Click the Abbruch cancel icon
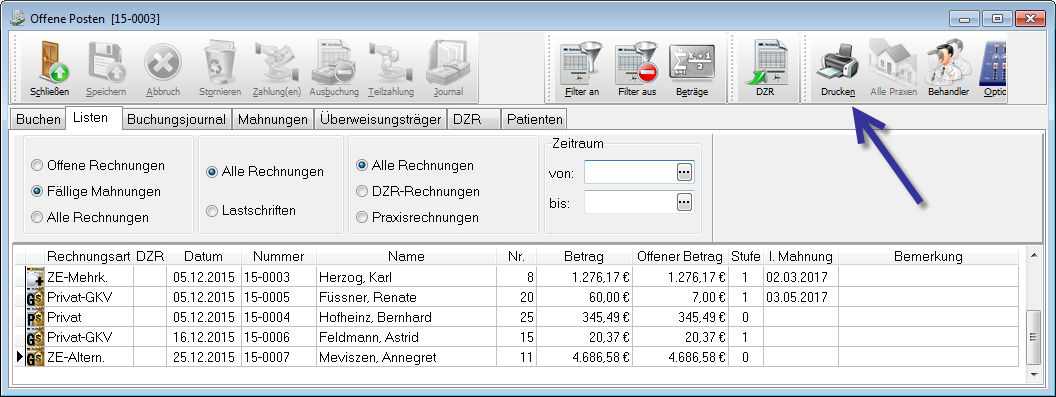The width and height of the screenshot is (1056, 397). pyautogui.click(x=163, y=63)
